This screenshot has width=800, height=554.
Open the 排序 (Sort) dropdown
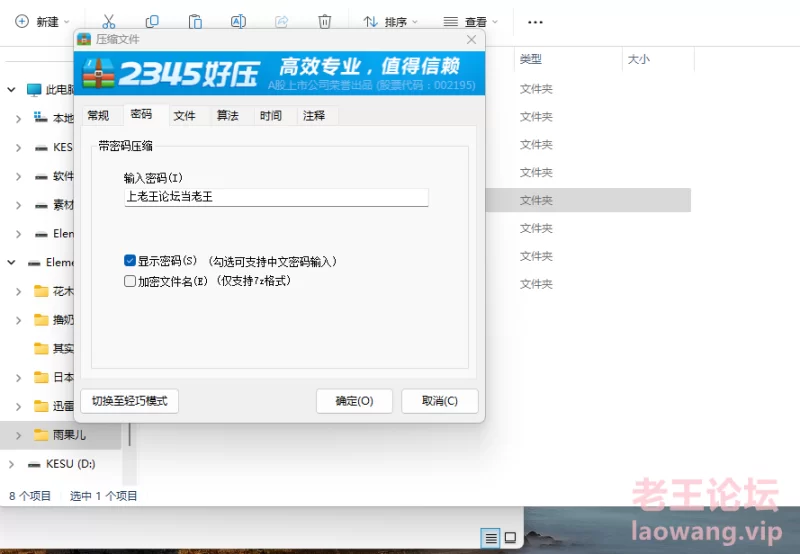click(x=390, y=21)
